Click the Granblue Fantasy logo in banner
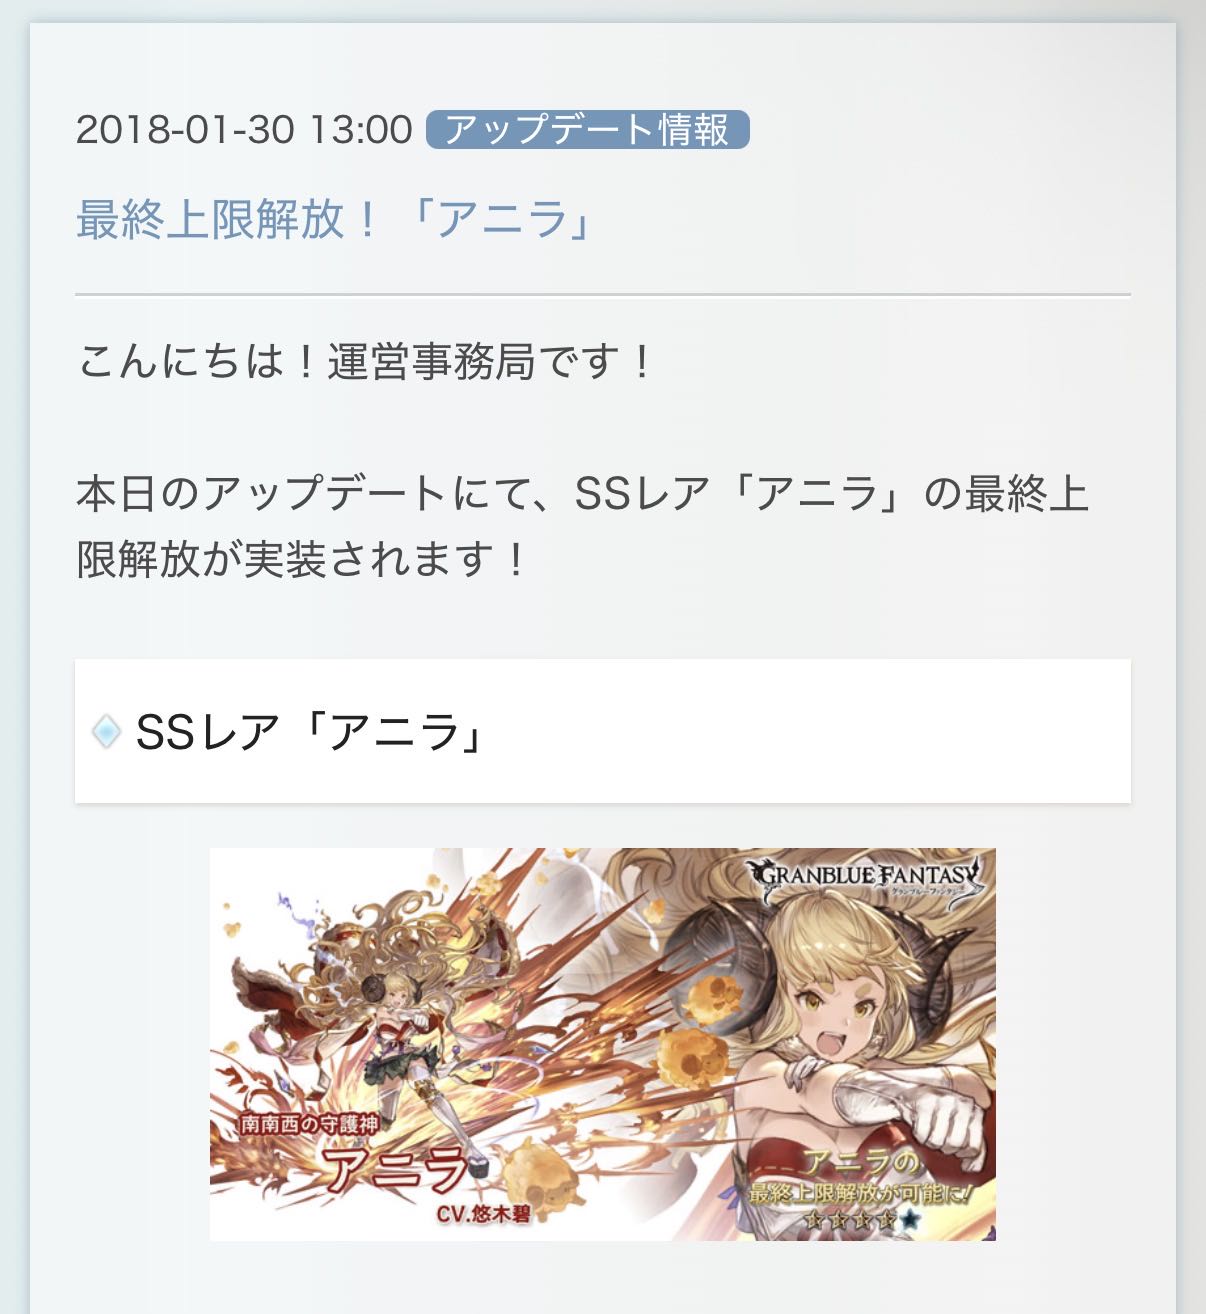This screenshot has height=1314, width=1206. point(867,880)
